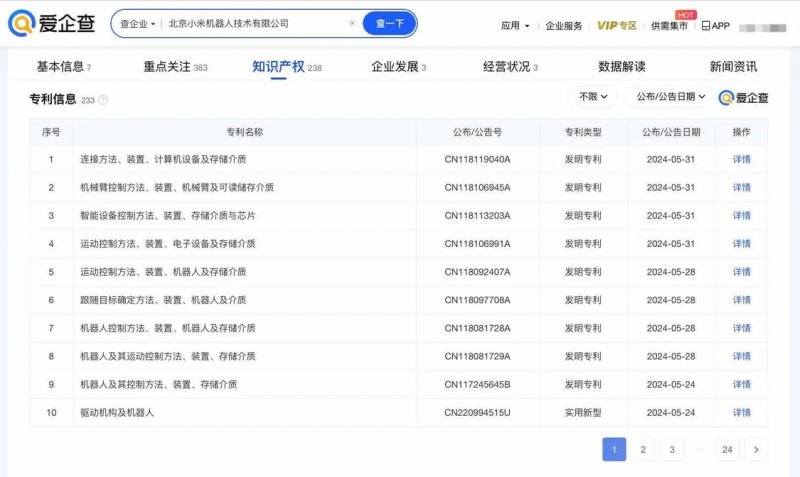
Task: Click the blurred user account area
Action: [x=762, y=27]
